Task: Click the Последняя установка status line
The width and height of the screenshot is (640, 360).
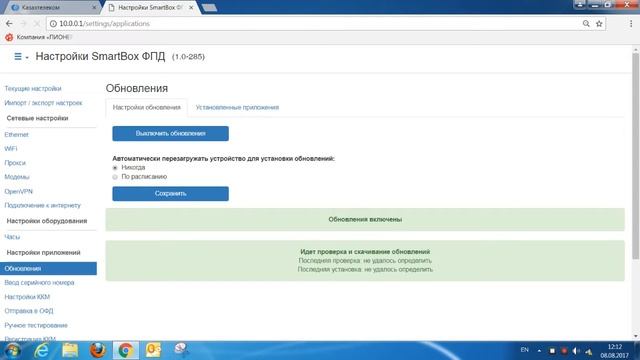Action: [365, 269]
